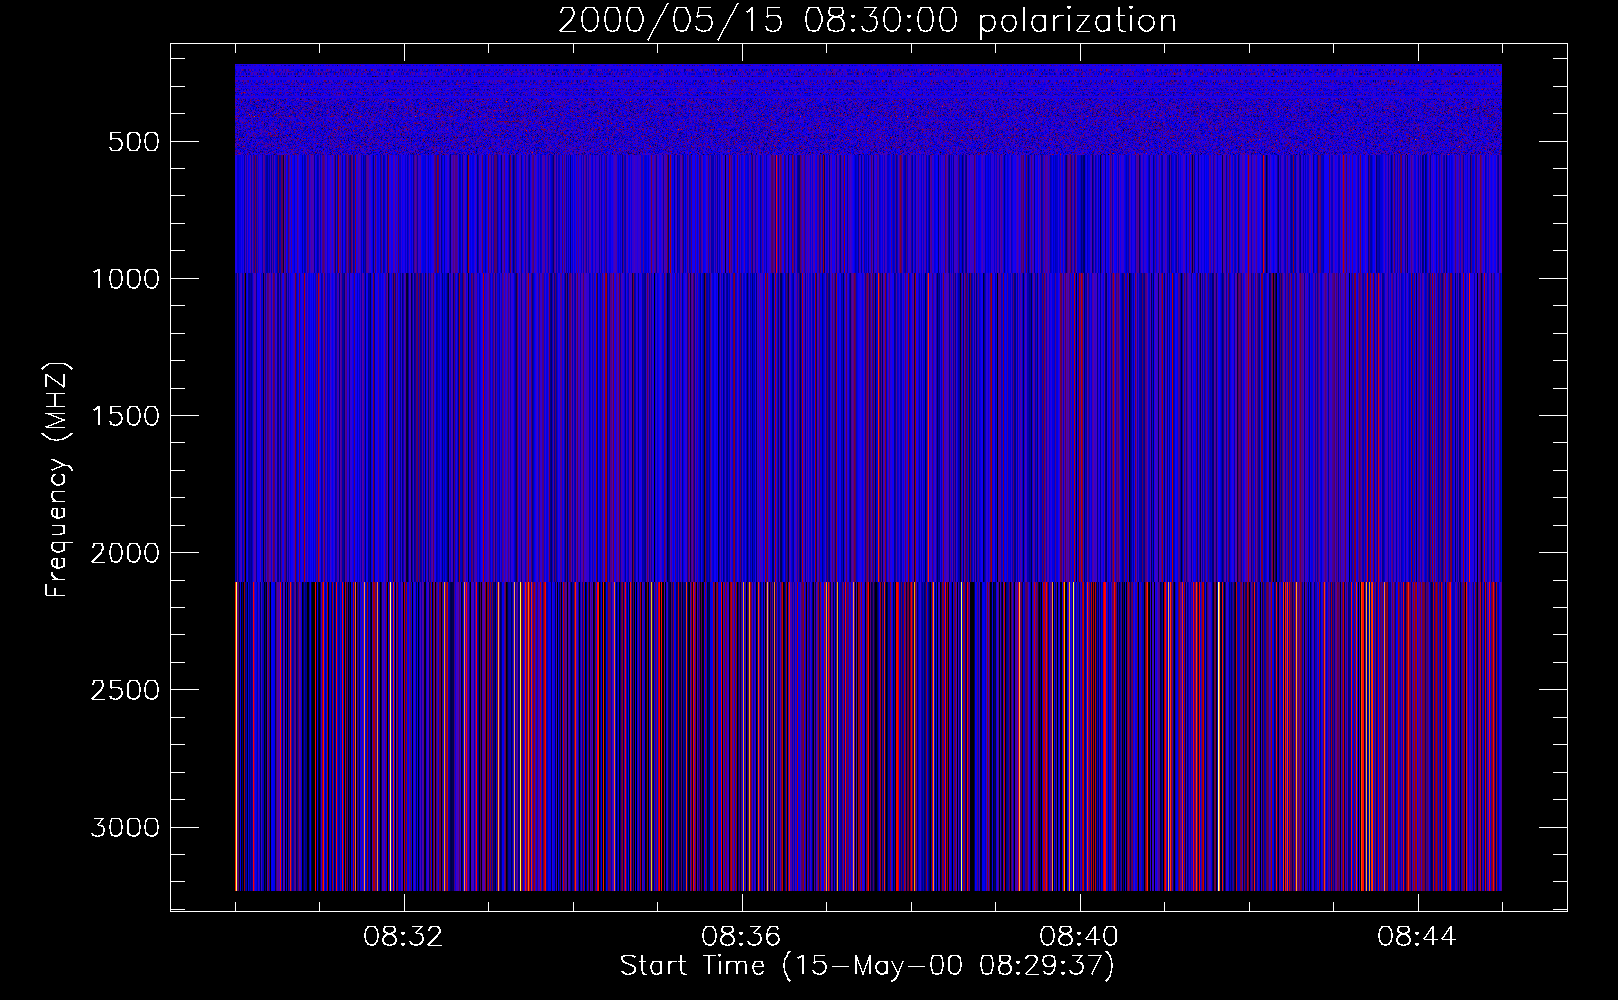Click the 'Start Time (15-May-00 08:29:37)' axis label
The width and height of the screenshot is (1618, 1000).
[867, 966]
